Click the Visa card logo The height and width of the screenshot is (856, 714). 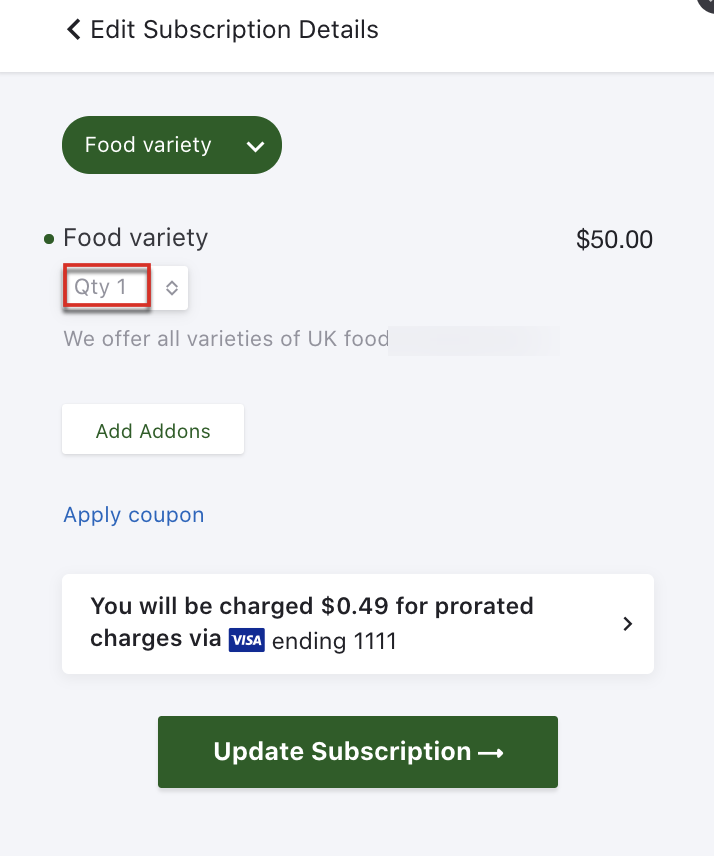tap(247, 640)
